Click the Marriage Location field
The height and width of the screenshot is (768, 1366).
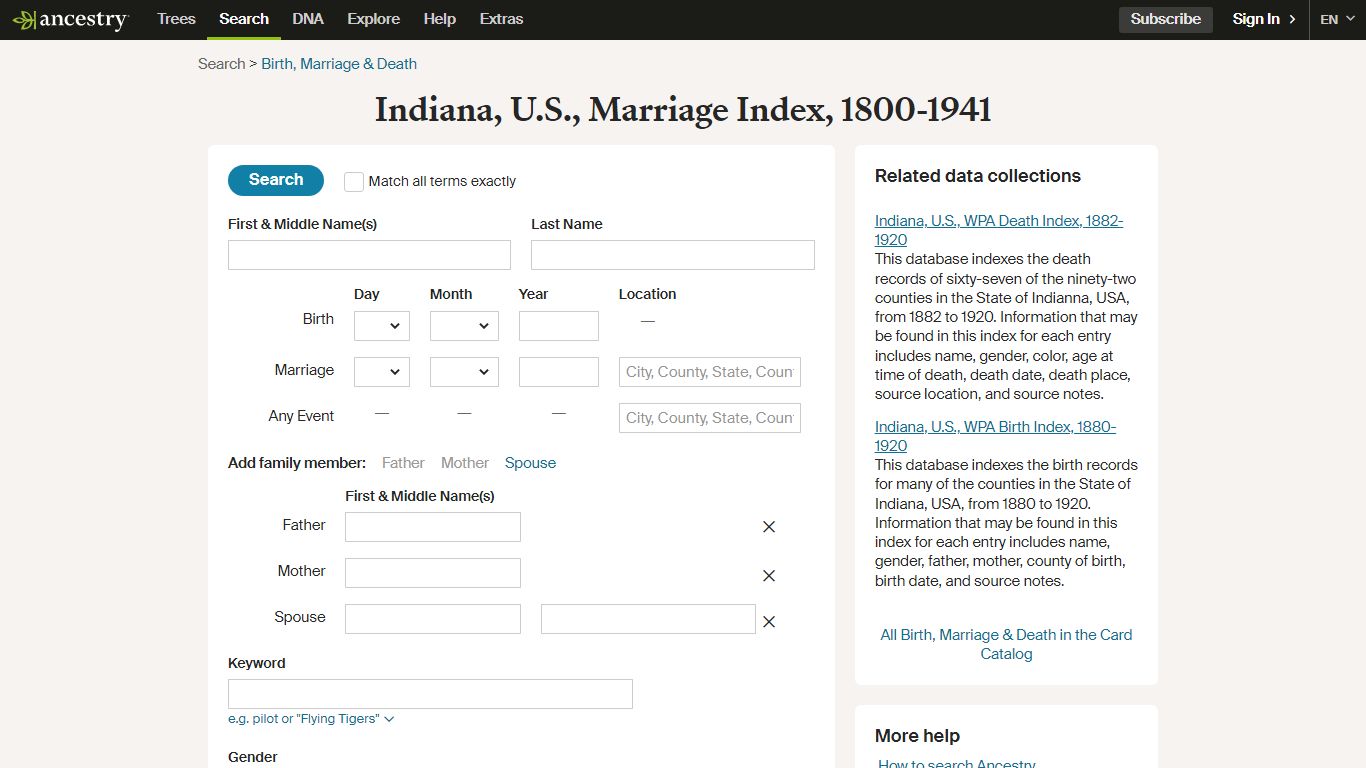point(710,372)
